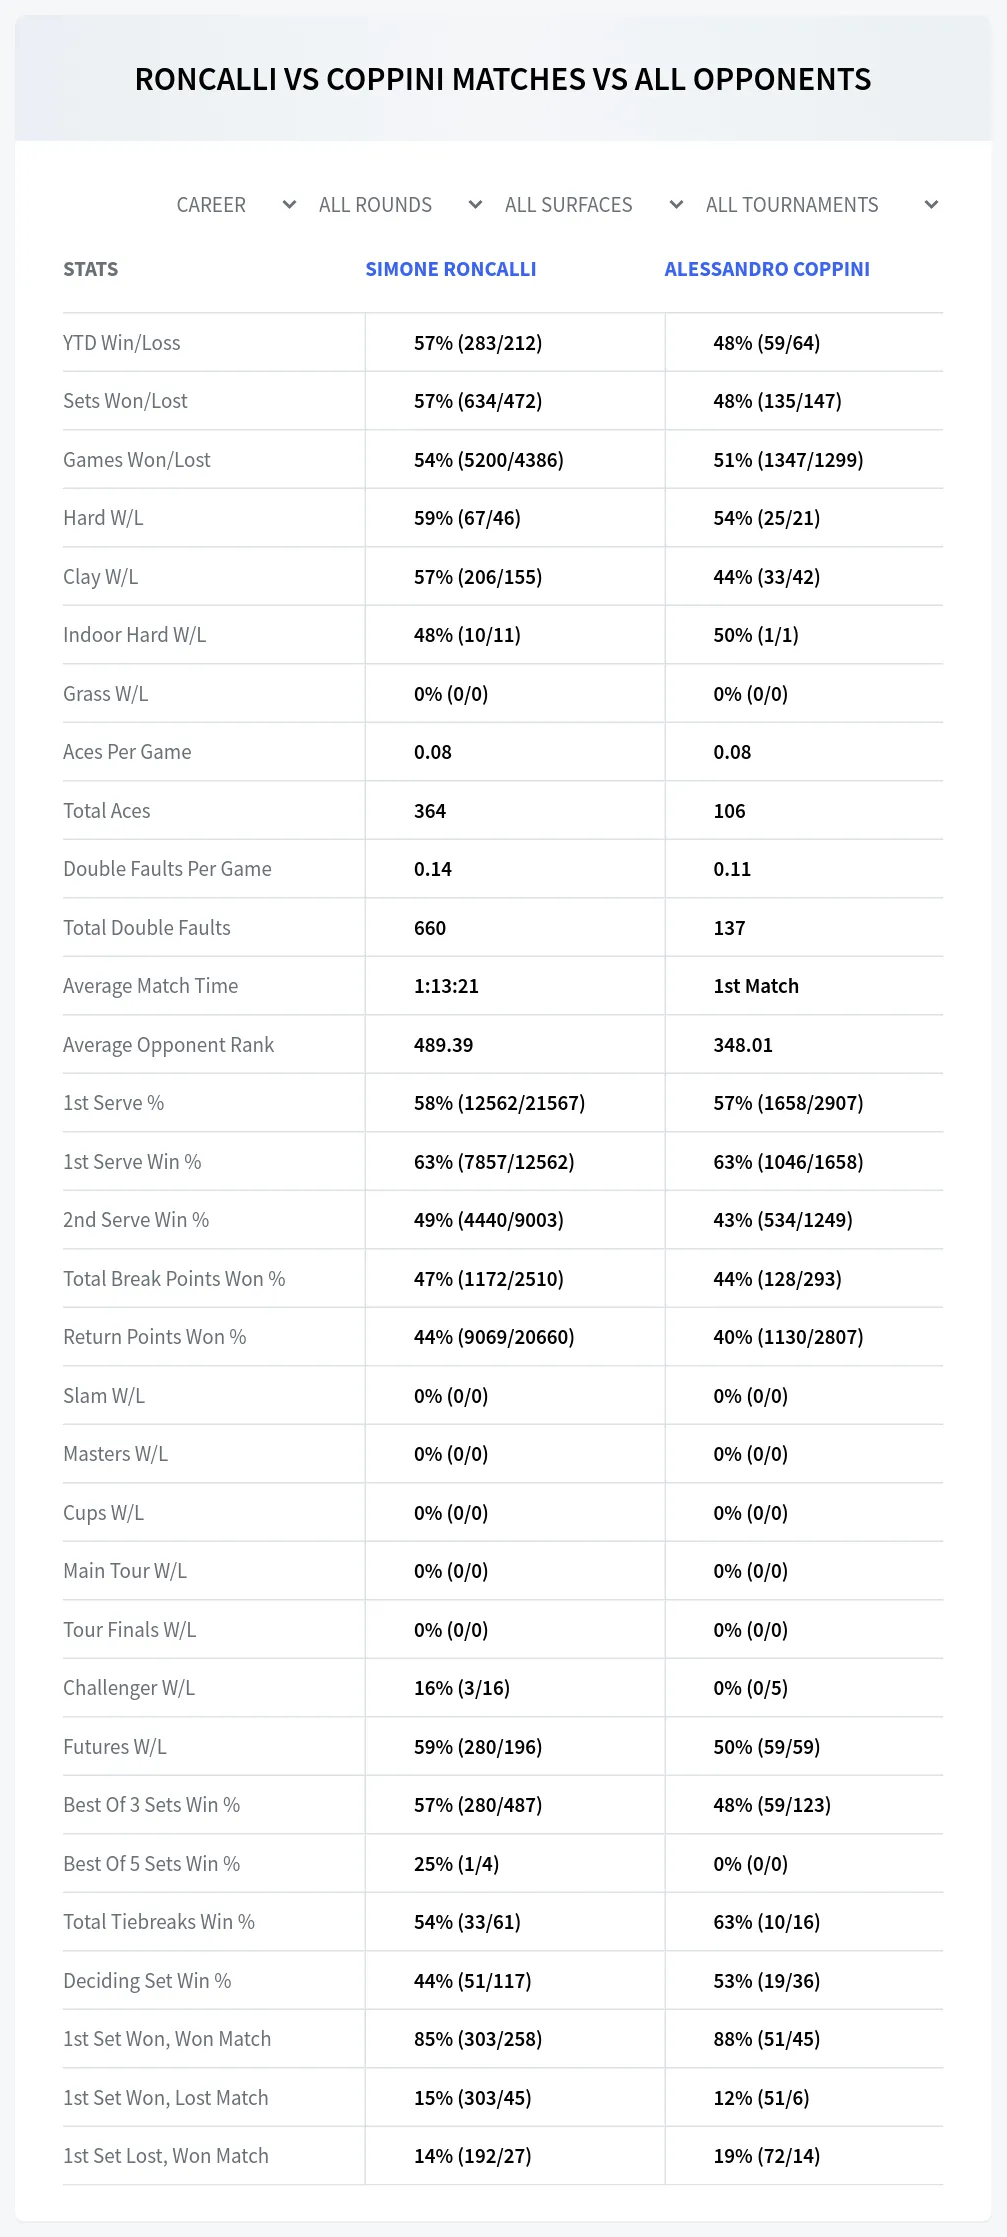Click chevron arrow beside ALL ROUNDS
The width and height of the screenshot is (1007, 2237).
(x=475, y=205)
